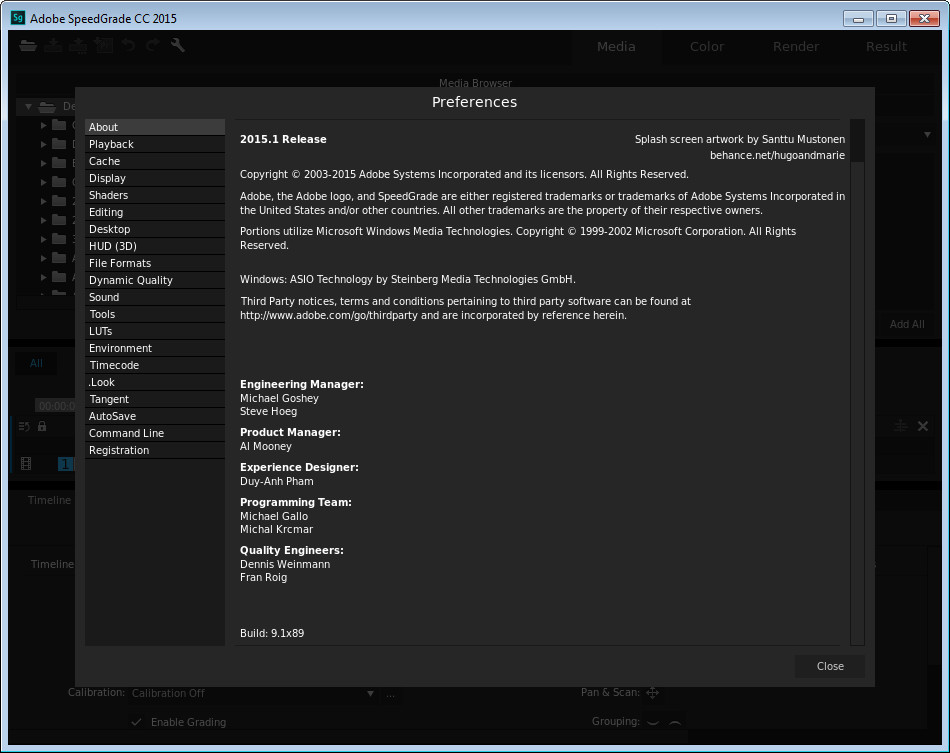
Task: Click the upward curve Grouping icon
Action: pyautogui.click(x=675, y=722)
